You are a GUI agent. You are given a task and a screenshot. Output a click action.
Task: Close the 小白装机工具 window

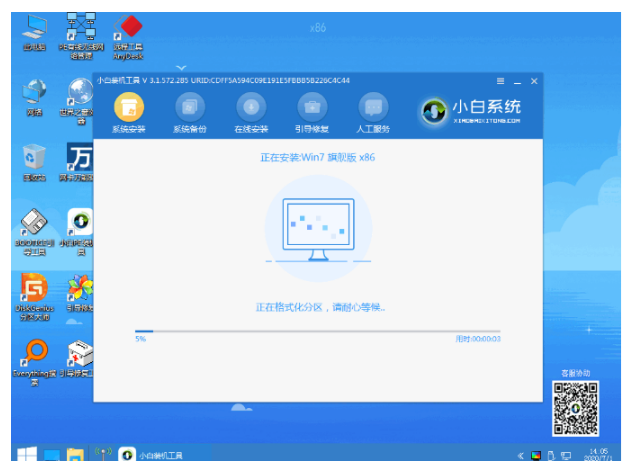point(534,80)
